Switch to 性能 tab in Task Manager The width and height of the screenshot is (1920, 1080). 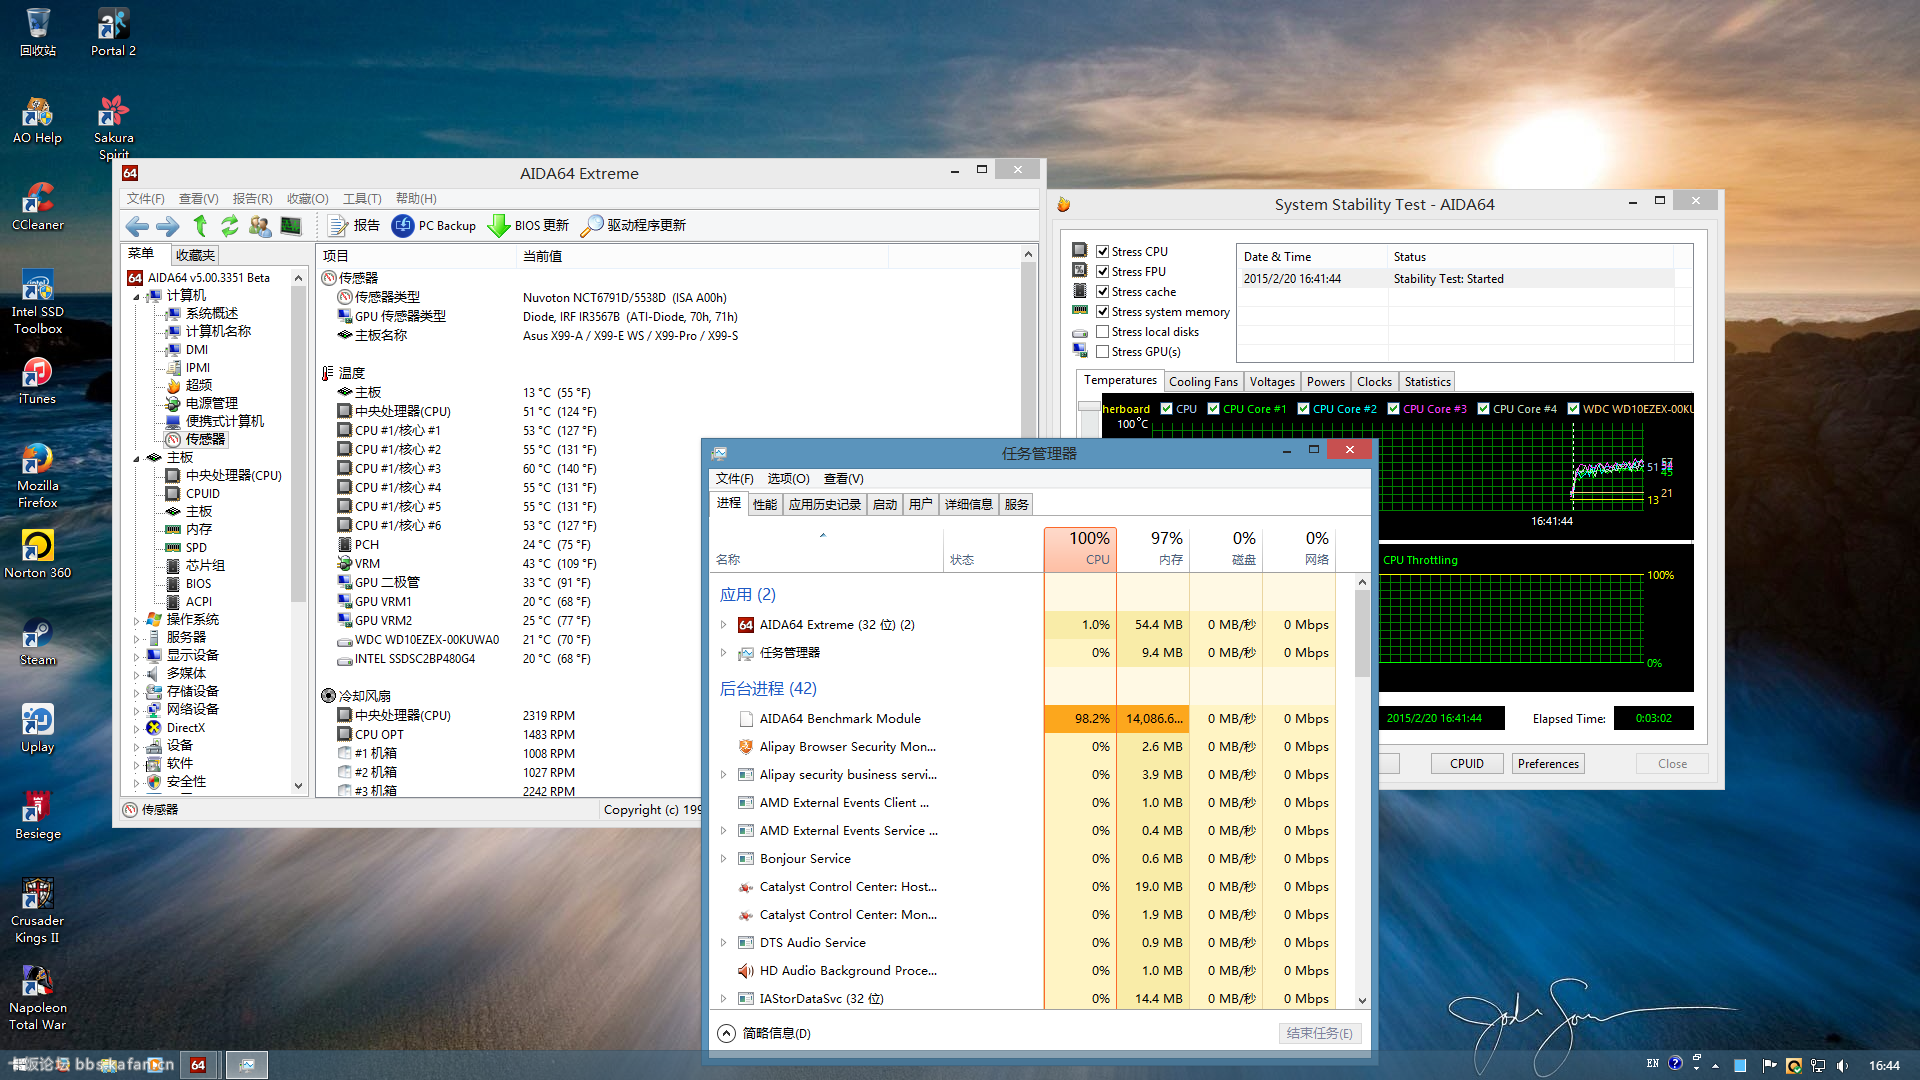[765, 505]
